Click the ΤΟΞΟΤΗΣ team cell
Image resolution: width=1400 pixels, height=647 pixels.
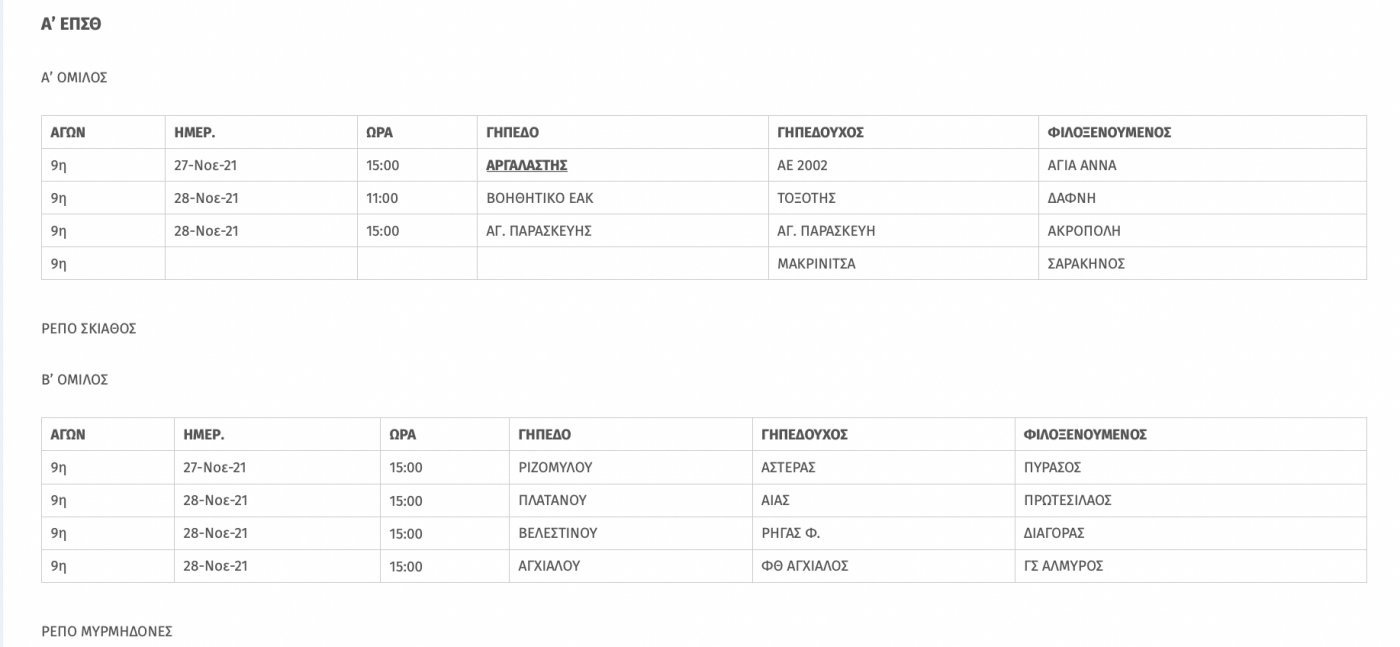coord(903,198)
